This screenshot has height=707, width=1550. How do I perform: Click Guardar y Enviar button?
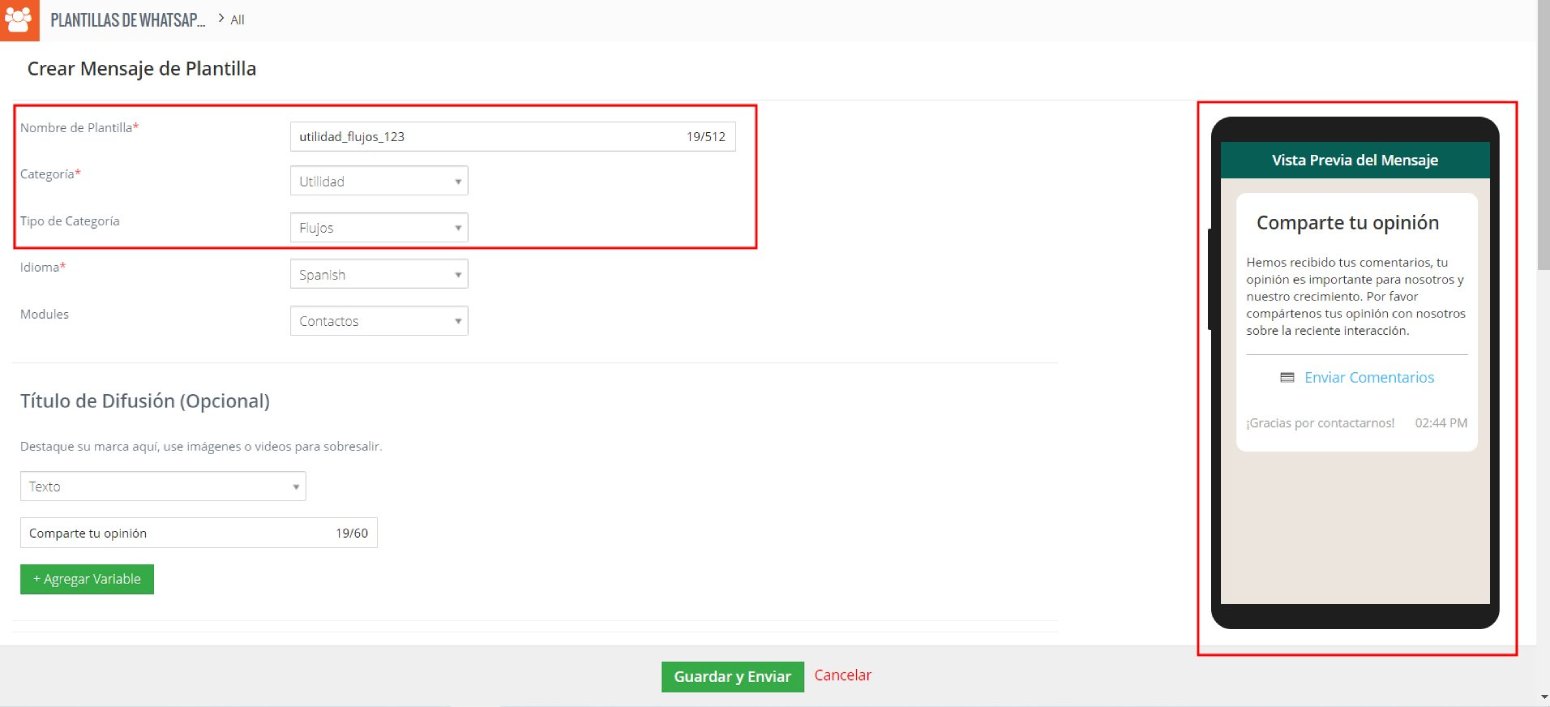[x=732, y=677]
